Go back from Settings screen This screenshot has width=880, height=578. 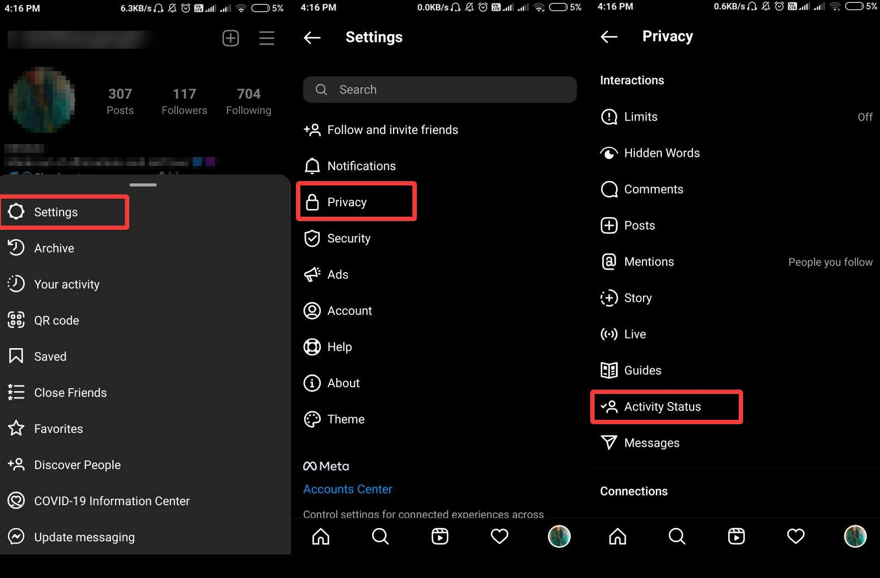coord(312,38)
